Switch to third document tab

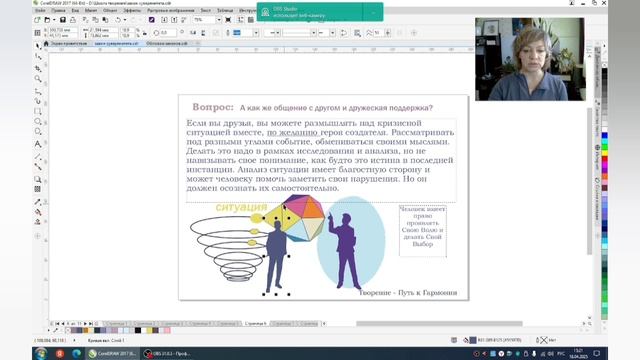click(x=167, y=43)
